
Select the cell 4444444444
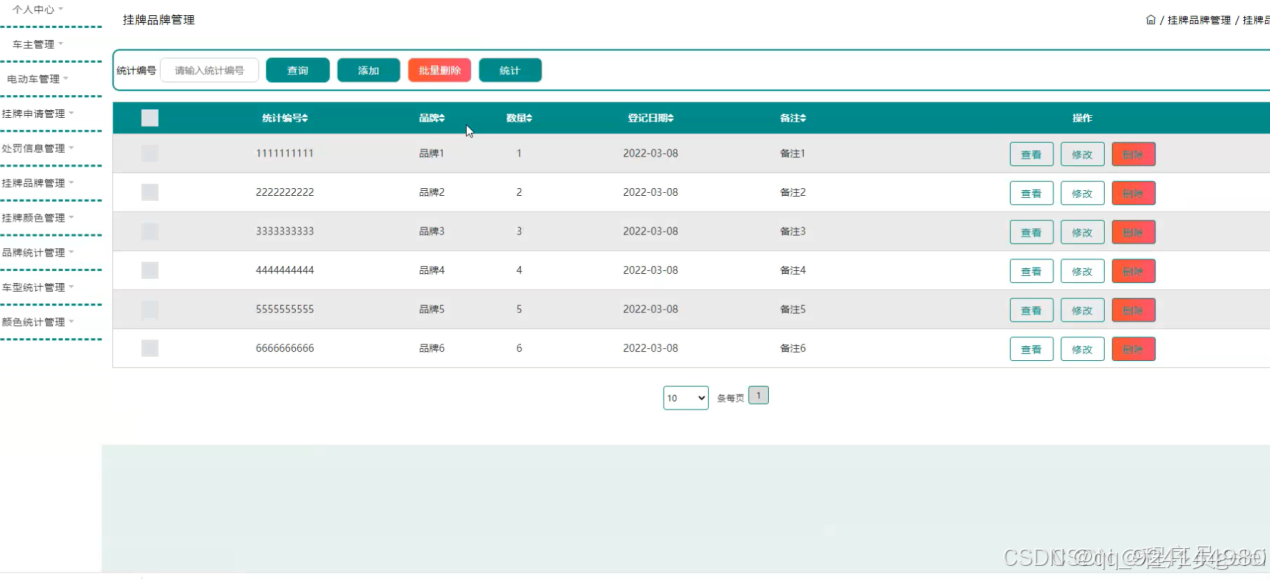tap(285, 270)
